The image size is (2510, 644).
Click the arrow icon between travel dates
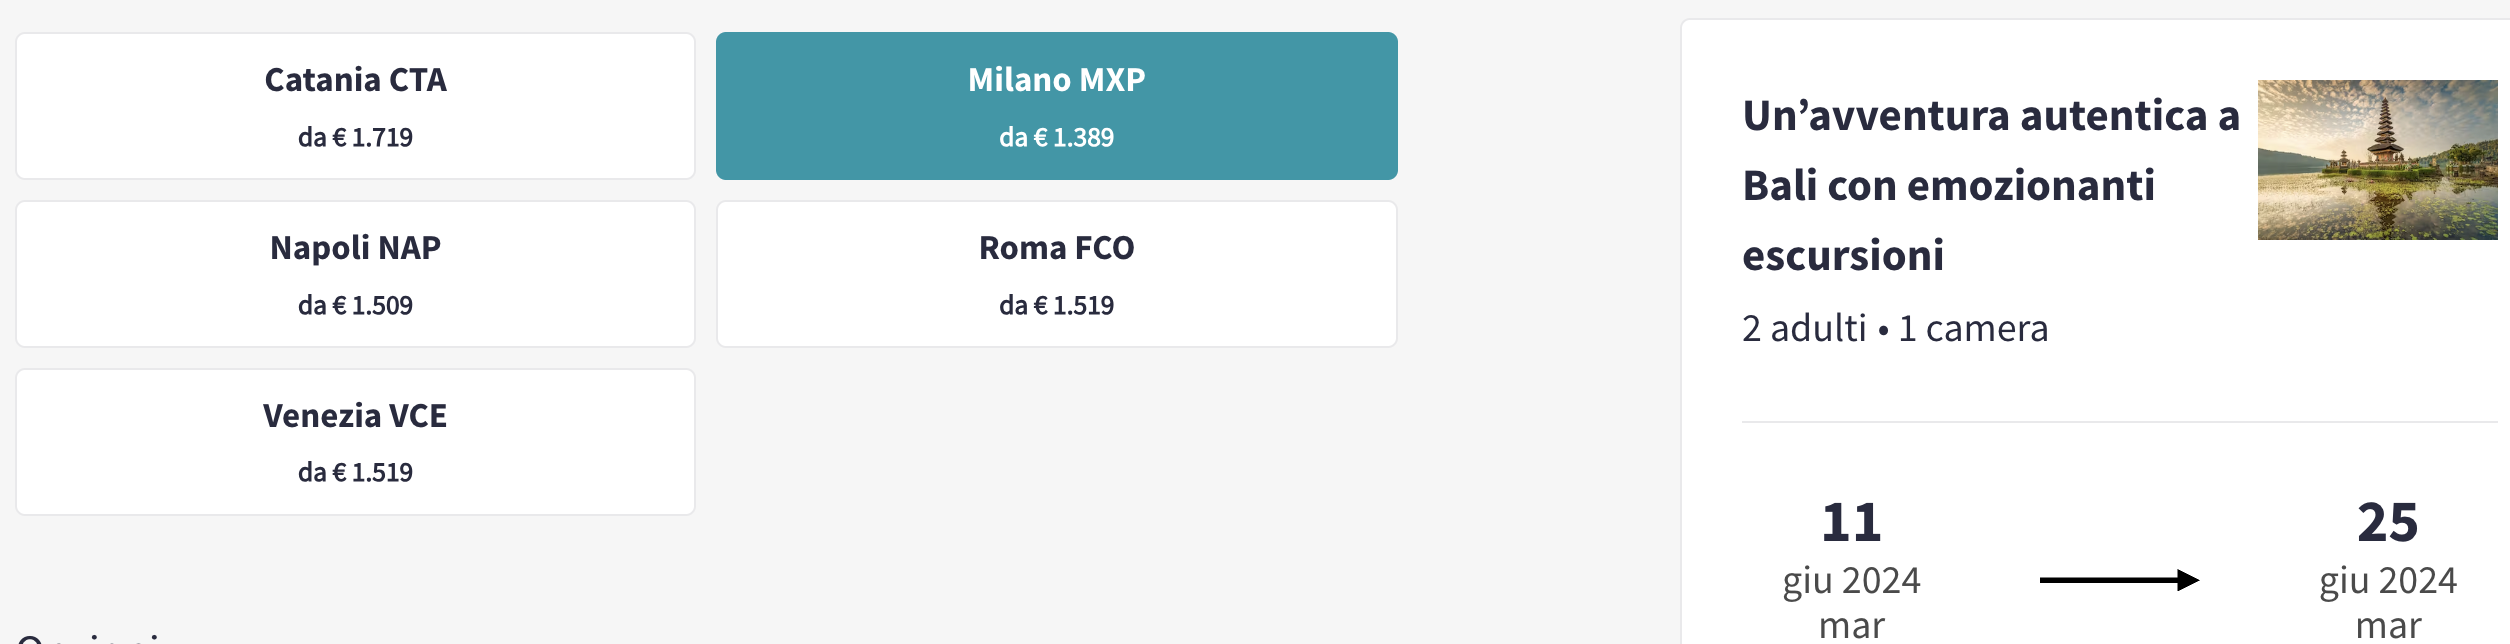[x=2119, y=580]
